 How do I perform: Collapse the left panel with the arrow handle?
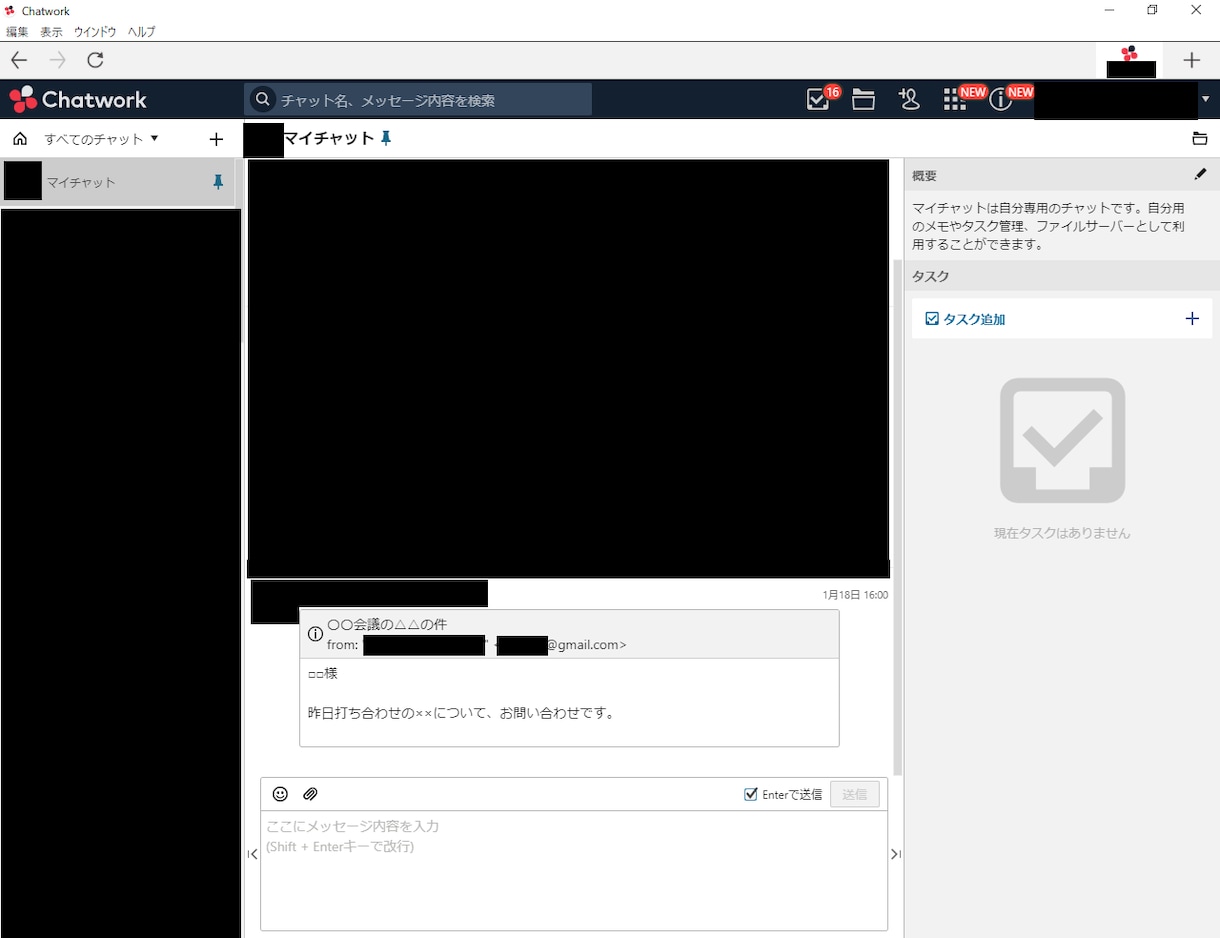252,854
